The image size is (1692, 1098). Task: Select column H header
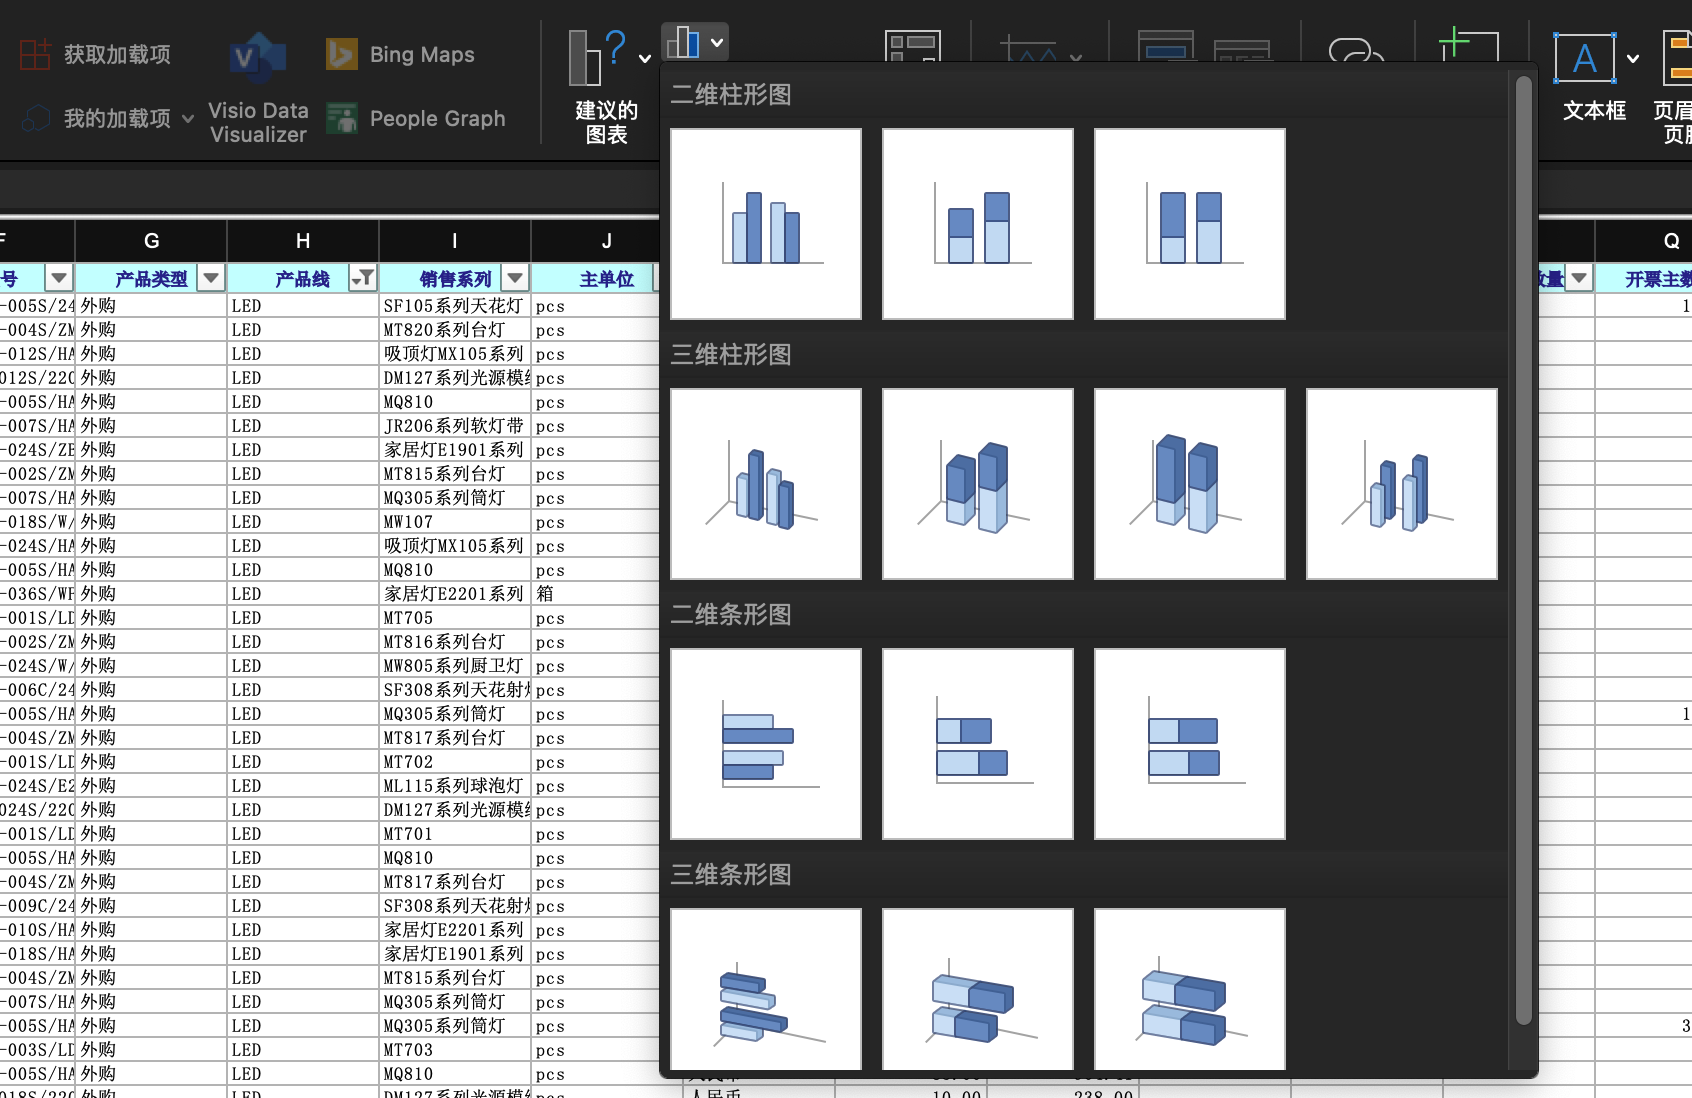[x=303, y=241]
